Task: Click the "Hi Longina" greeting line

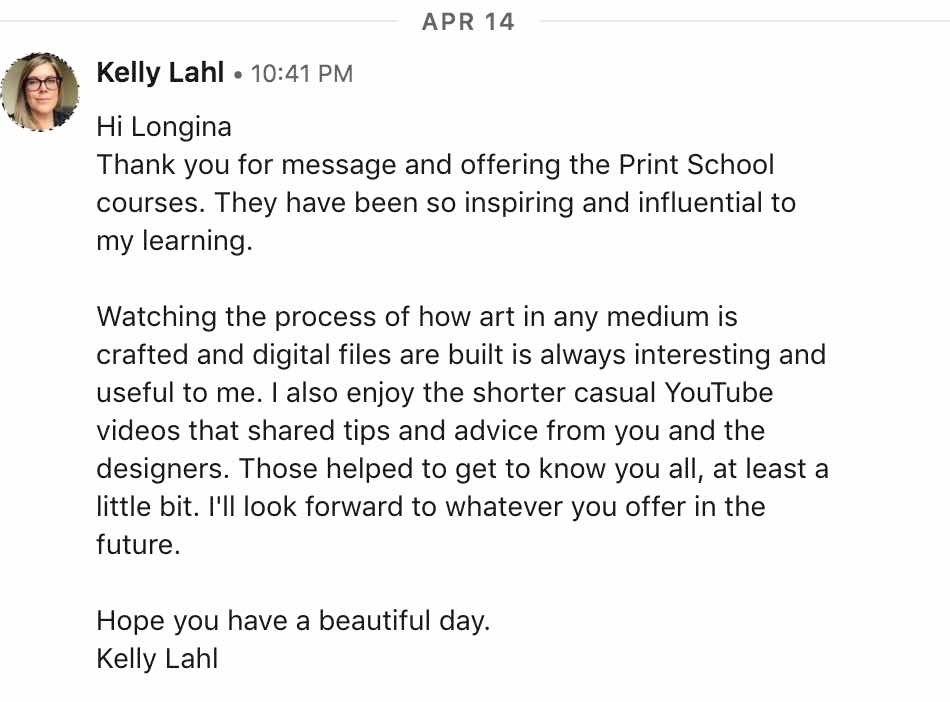Action: (164, 127)
